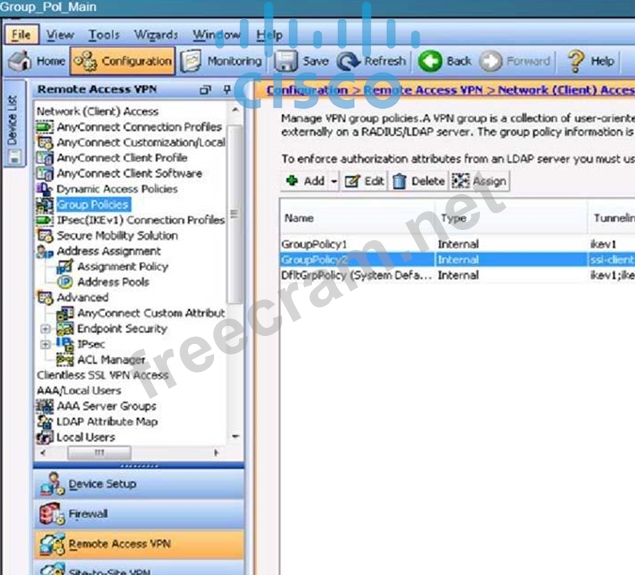Click the Save toolbar icon

(x=301, y=61)
